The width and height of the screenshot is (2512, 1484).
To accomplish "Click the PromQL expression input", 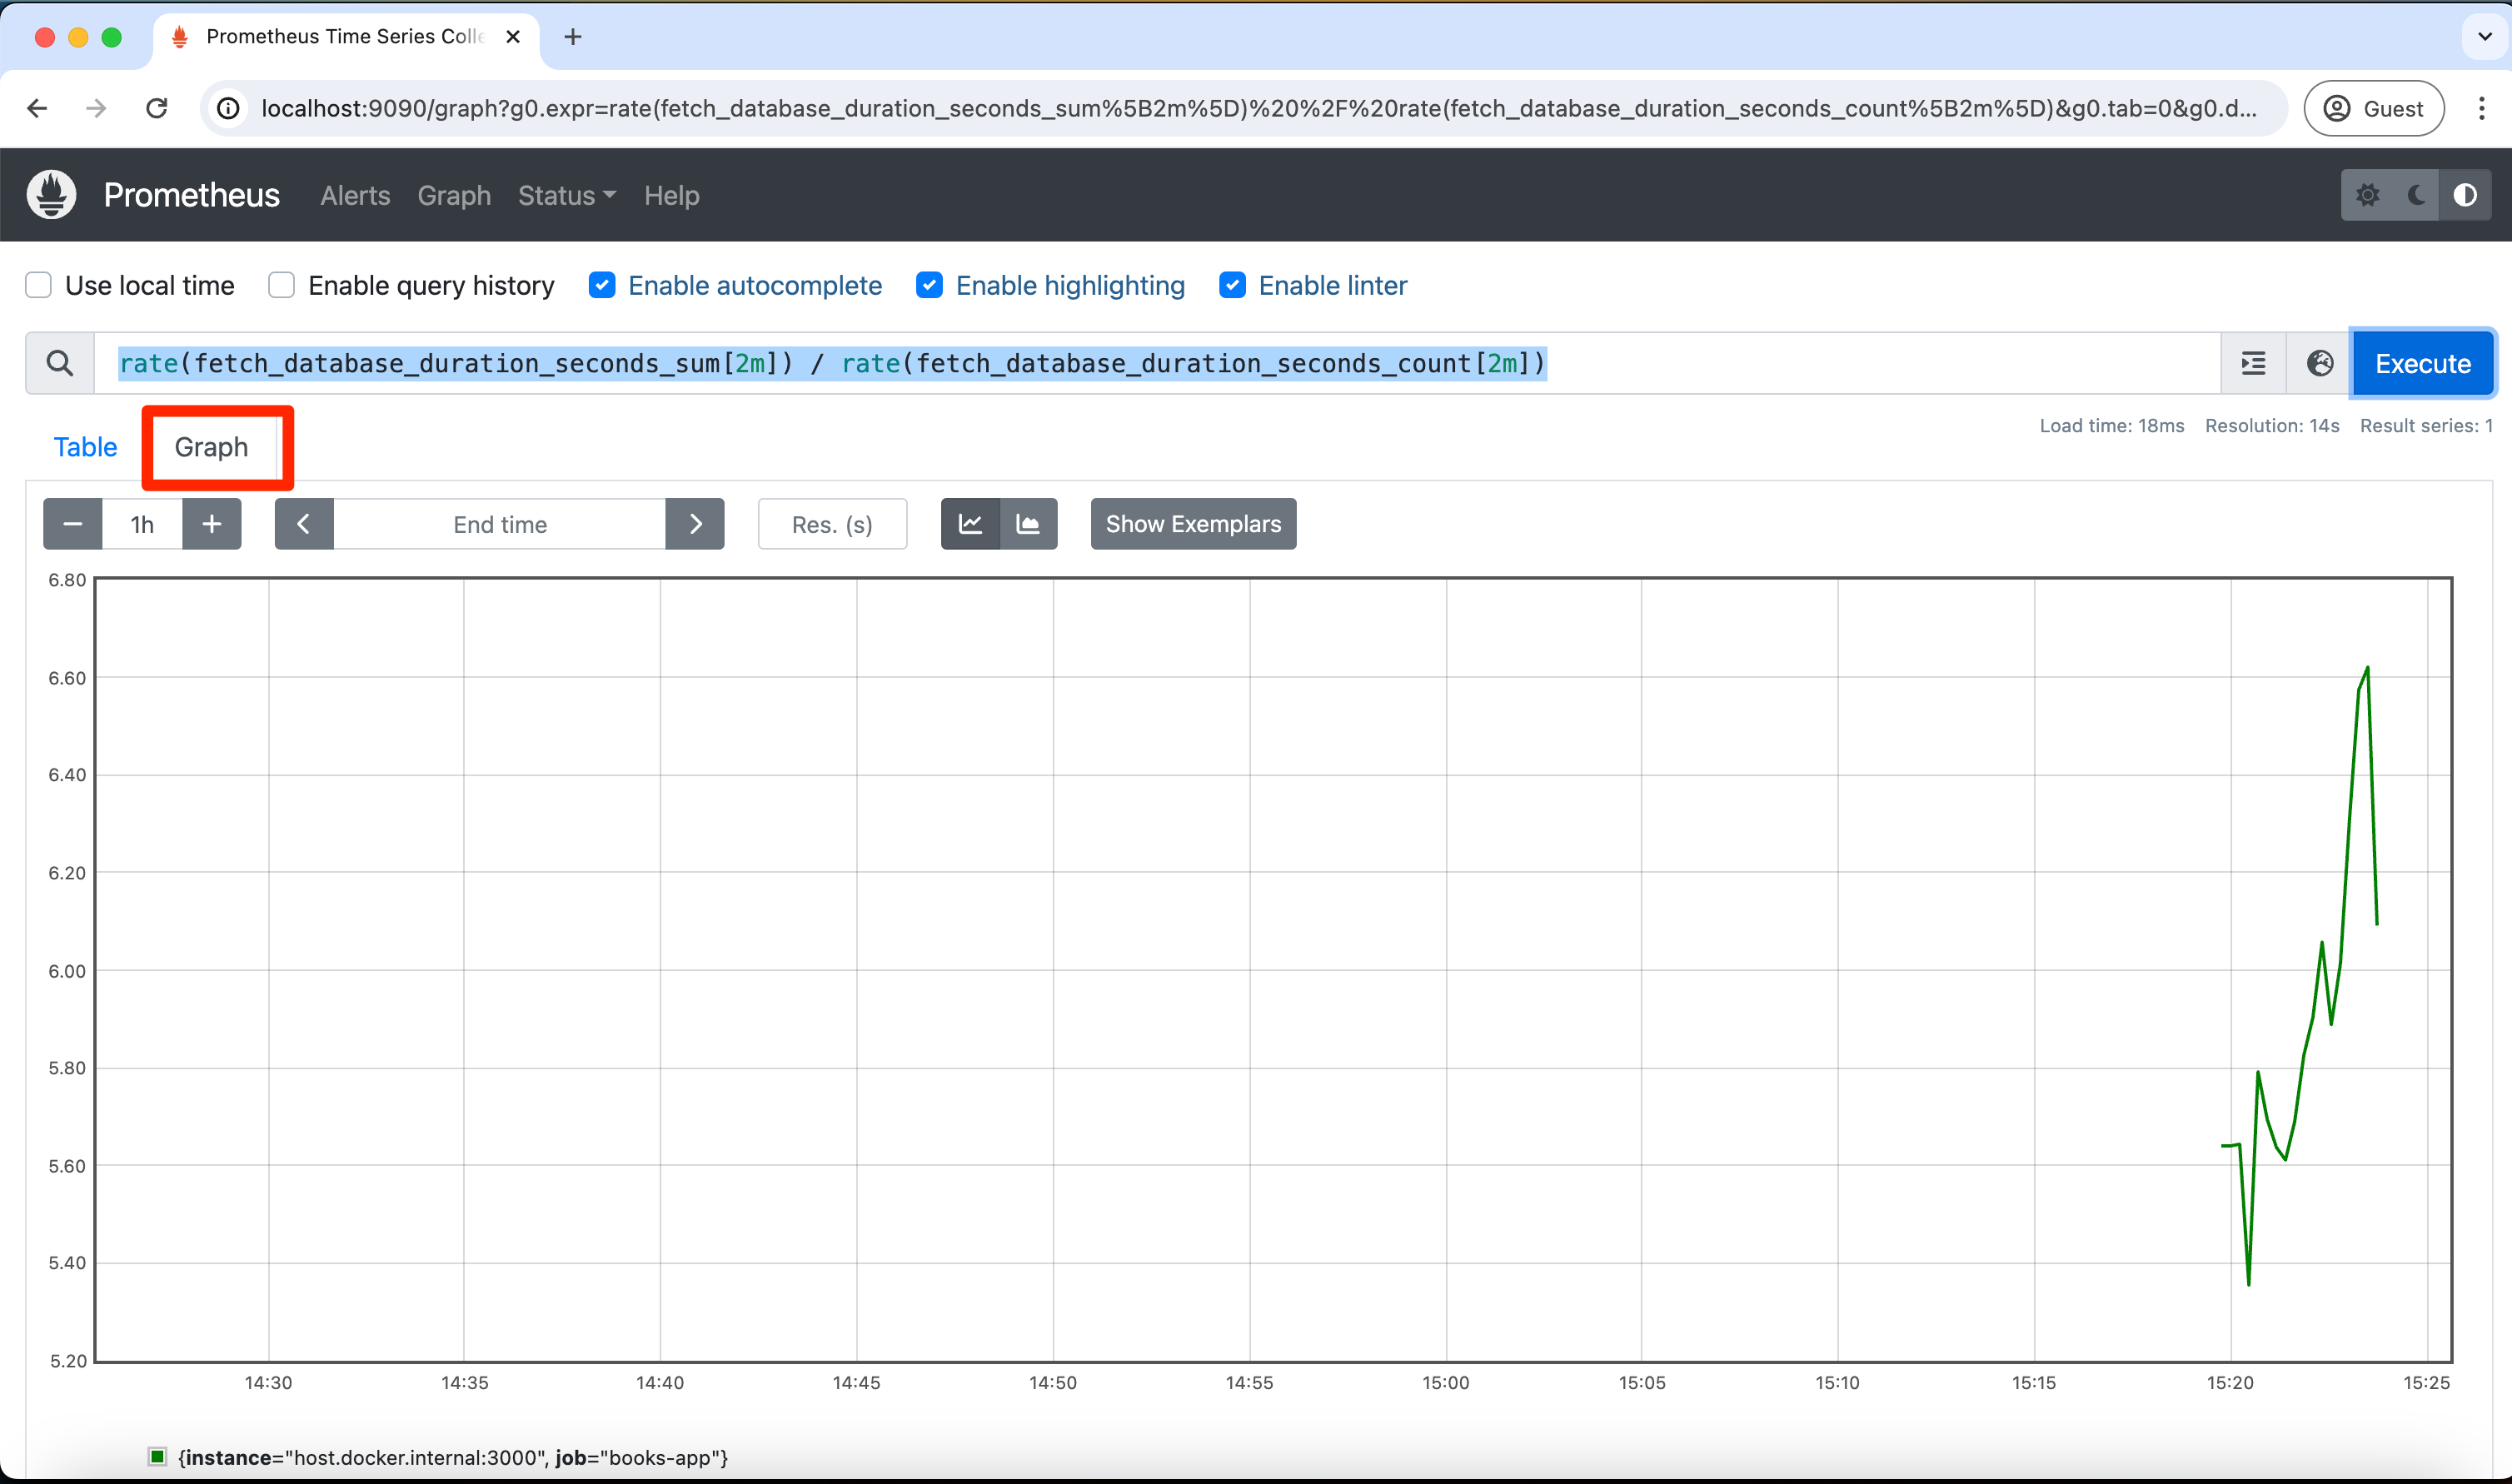I will (1157, 363).
